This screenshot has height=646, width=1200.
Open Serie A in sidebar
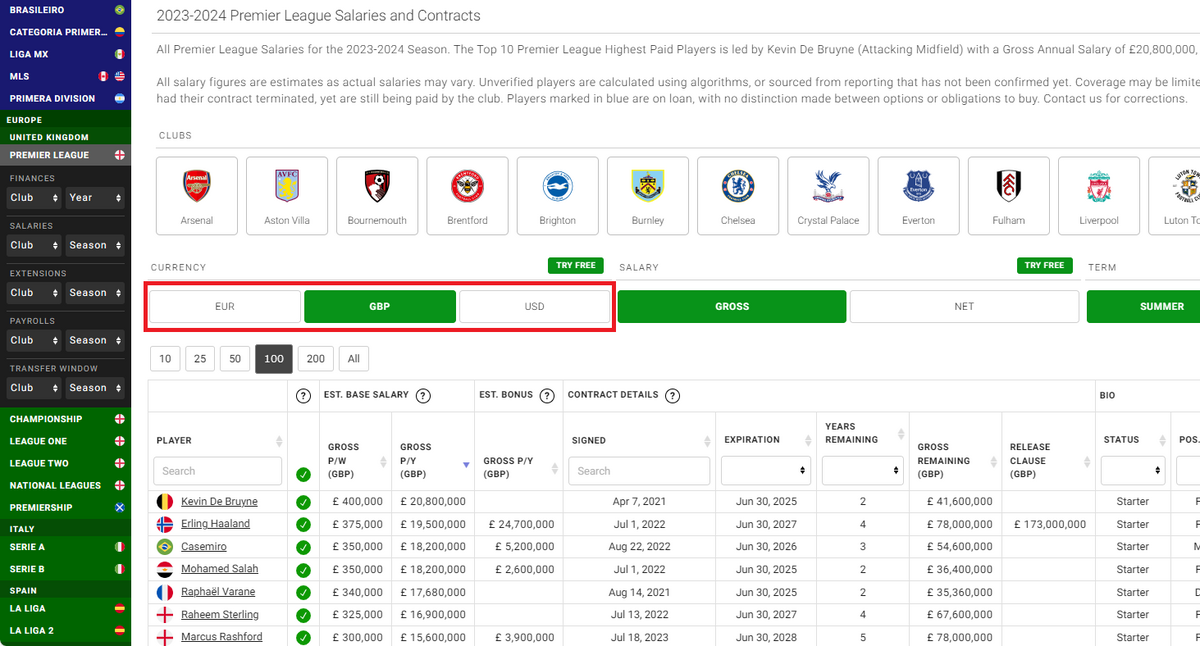click(65, 547)
